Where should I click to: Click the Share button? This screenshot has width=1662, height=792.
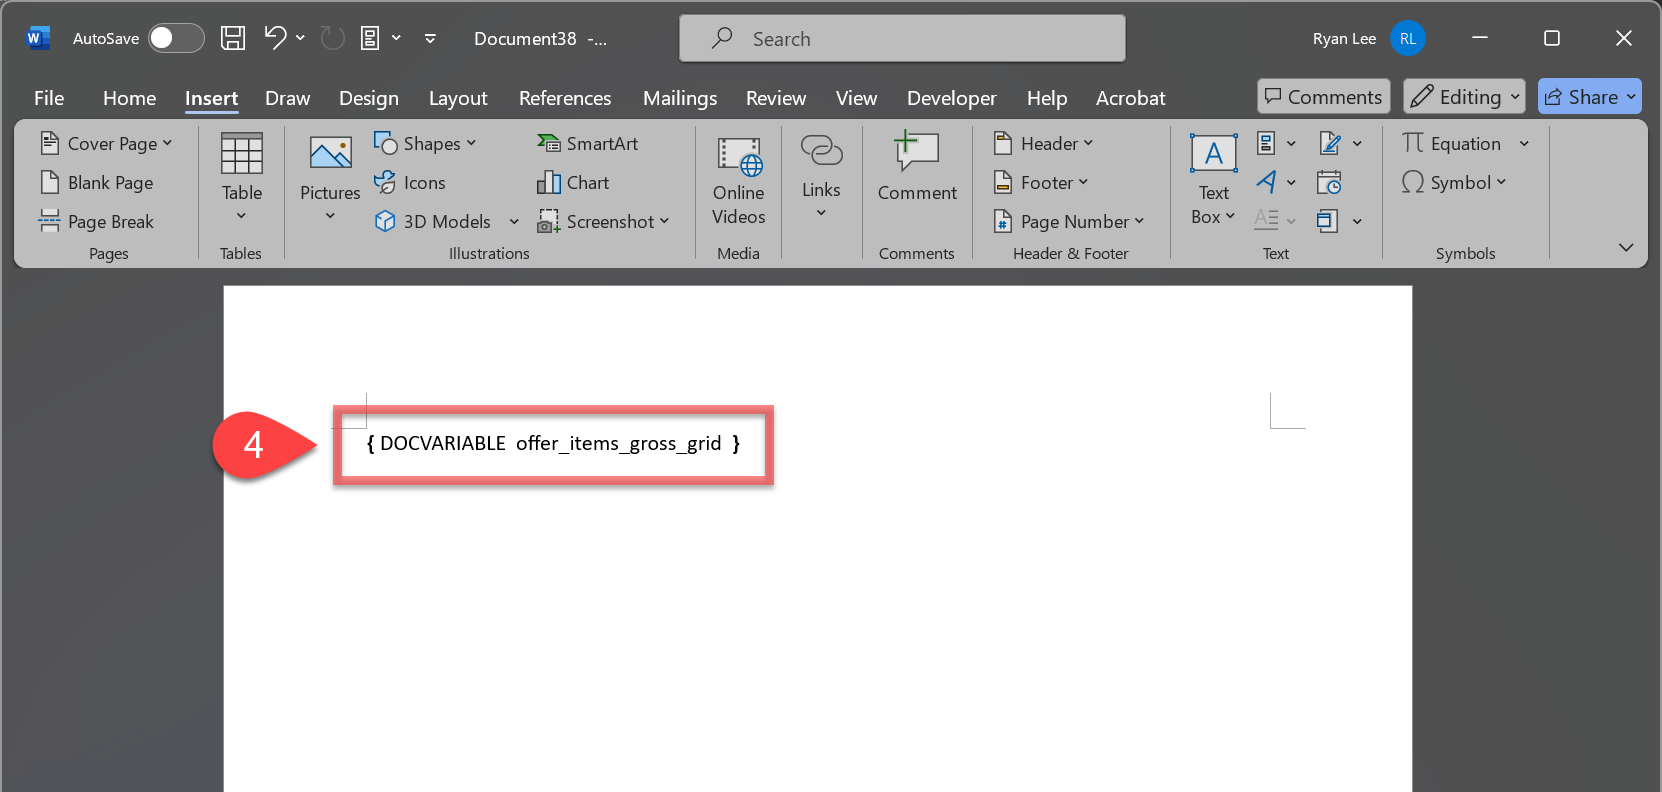click(1589, 96)
